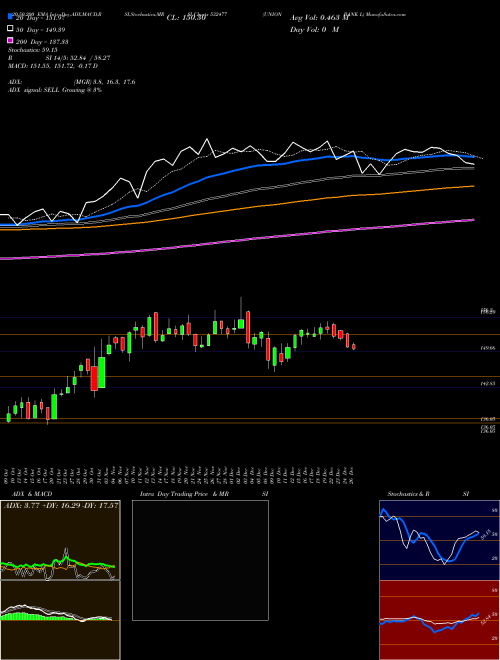Click the 'Avg Vol: 0.463 M' label
The width and height of the screenshot is (500, 660).
(319, 18)
